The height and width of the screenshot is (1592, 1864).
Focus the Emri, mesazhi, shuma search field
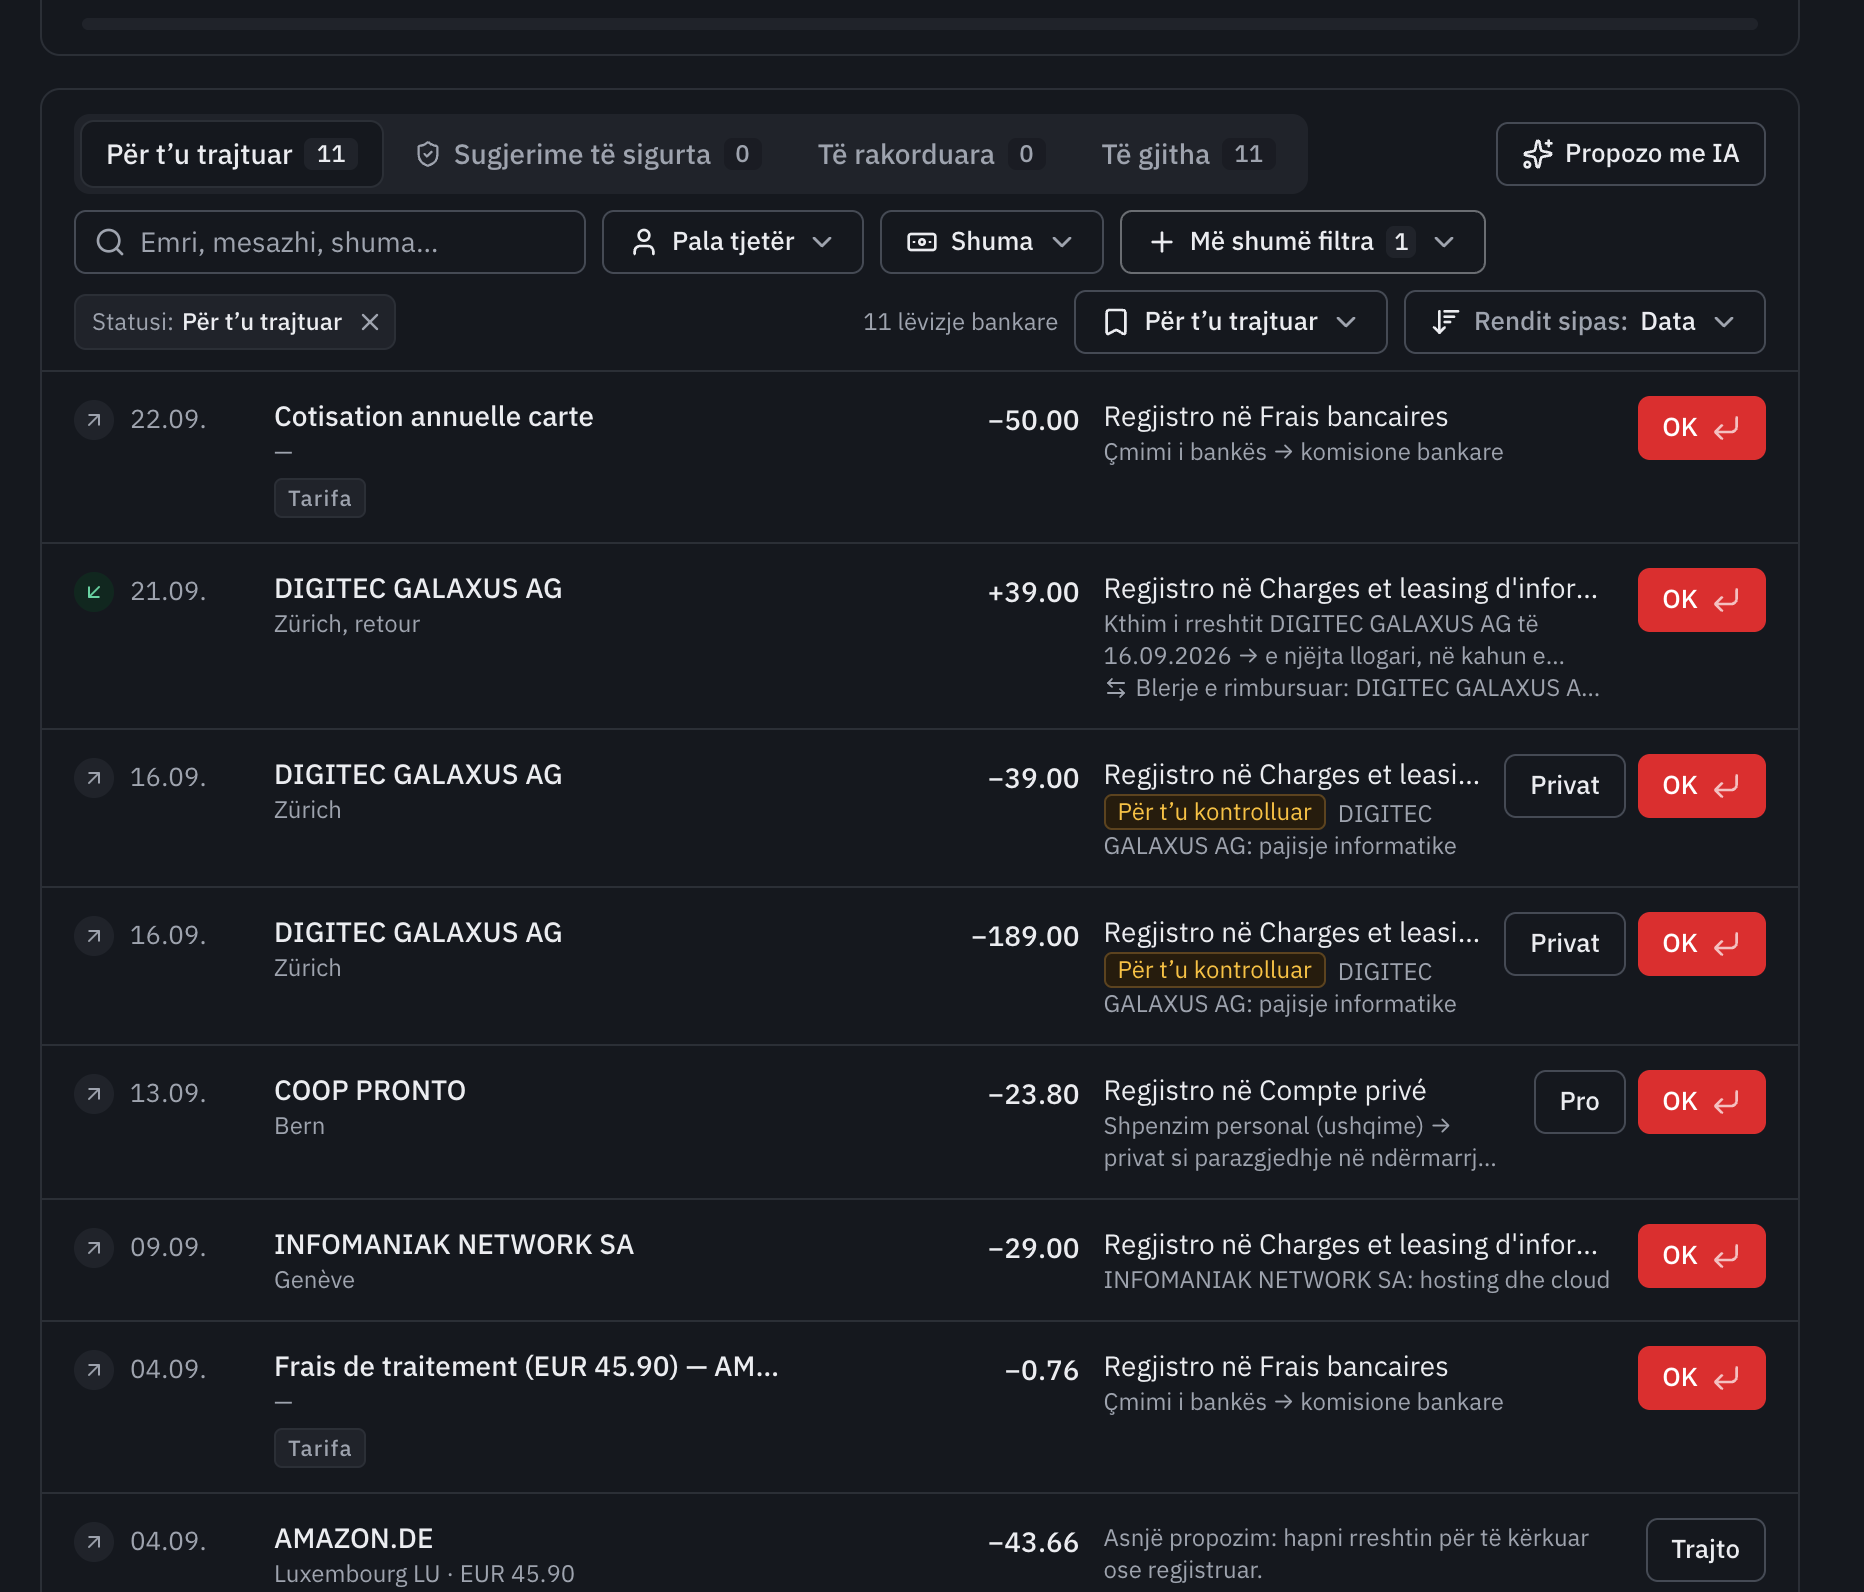(x=330, y=242)
